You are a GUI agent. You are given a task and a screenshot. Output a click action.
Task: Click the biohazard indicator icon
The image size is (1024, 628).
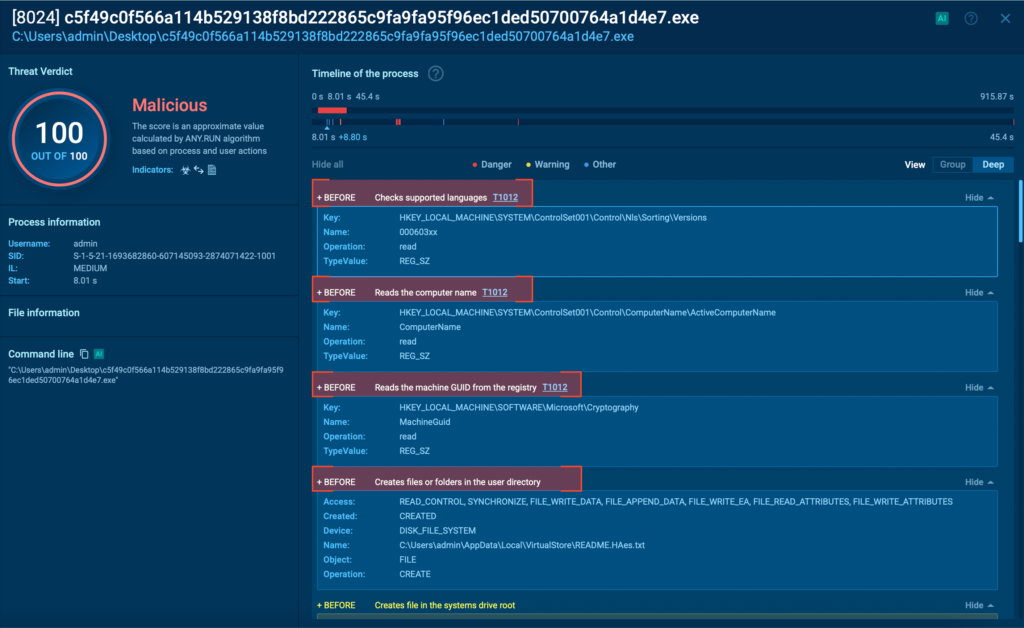(x=185, y=171)
